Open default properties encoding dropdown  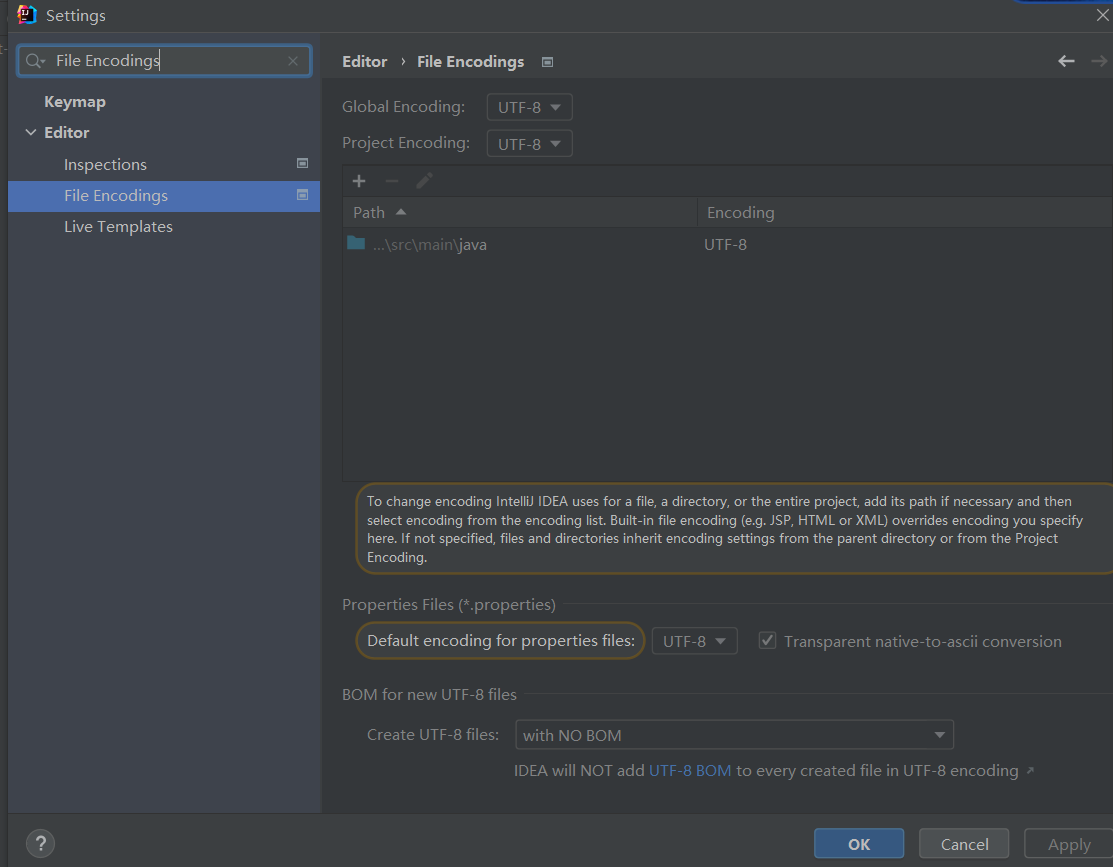point(694,641)
